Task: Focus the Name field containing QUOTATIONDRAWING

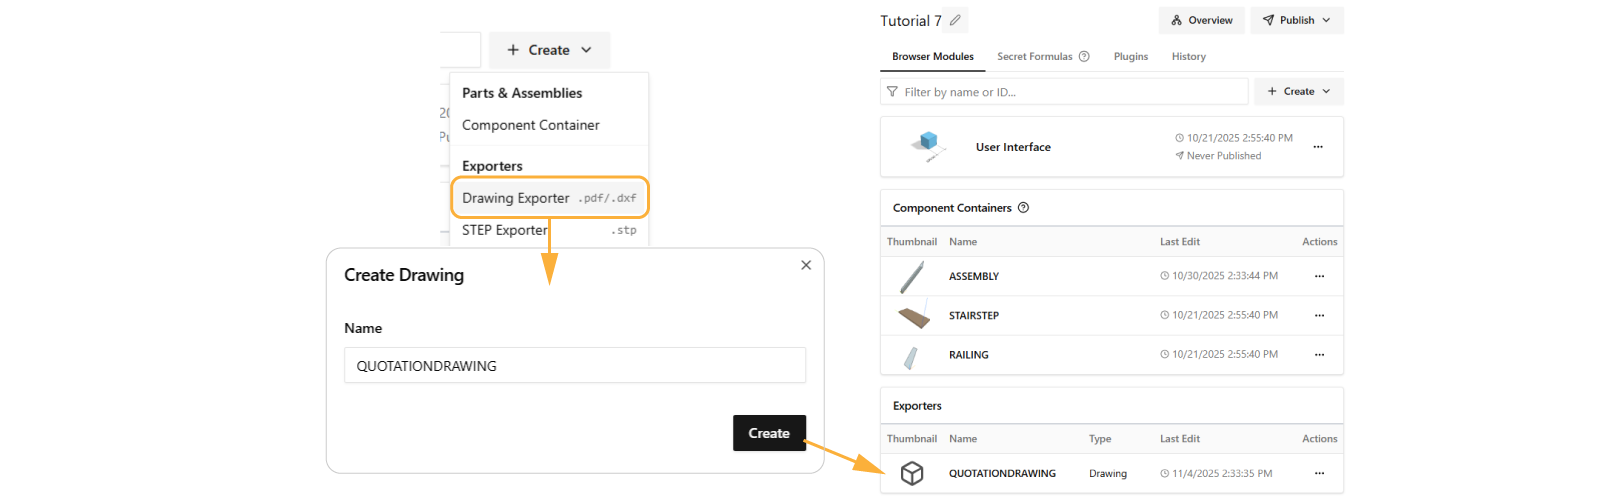Action: coord(574,366)
